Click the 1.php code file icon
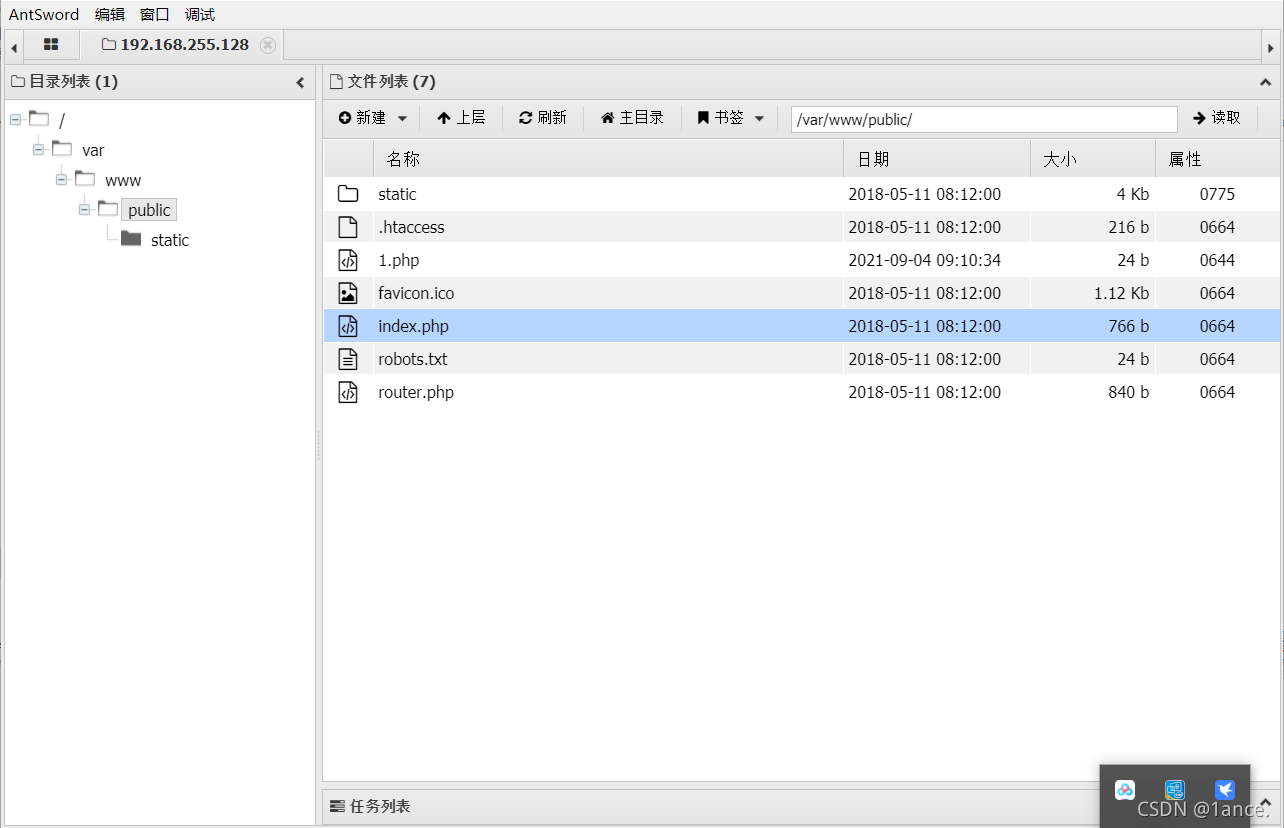This screenshot has height=828, width=1284. point(348,260)
